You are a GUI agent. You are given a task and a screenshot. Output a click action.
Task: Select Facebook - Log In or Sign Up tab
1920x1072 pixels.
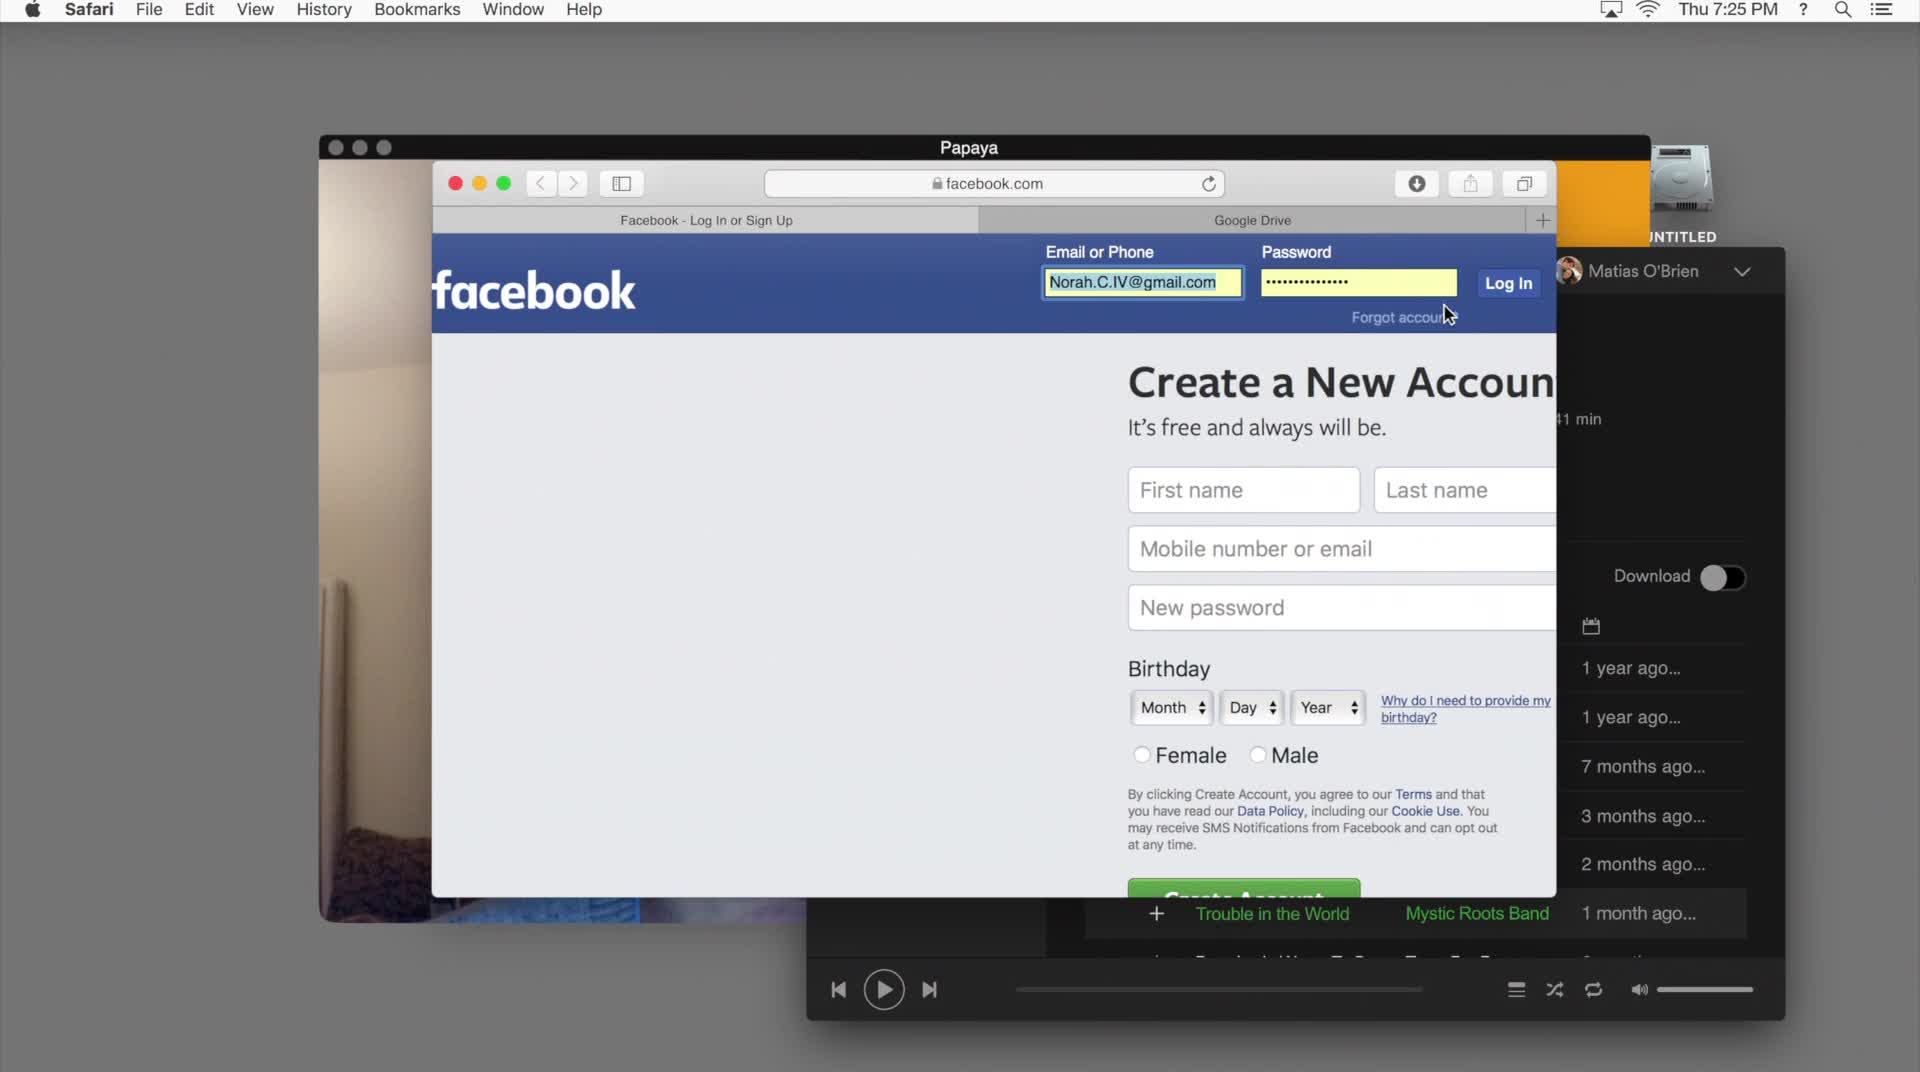tap(706, 220)
